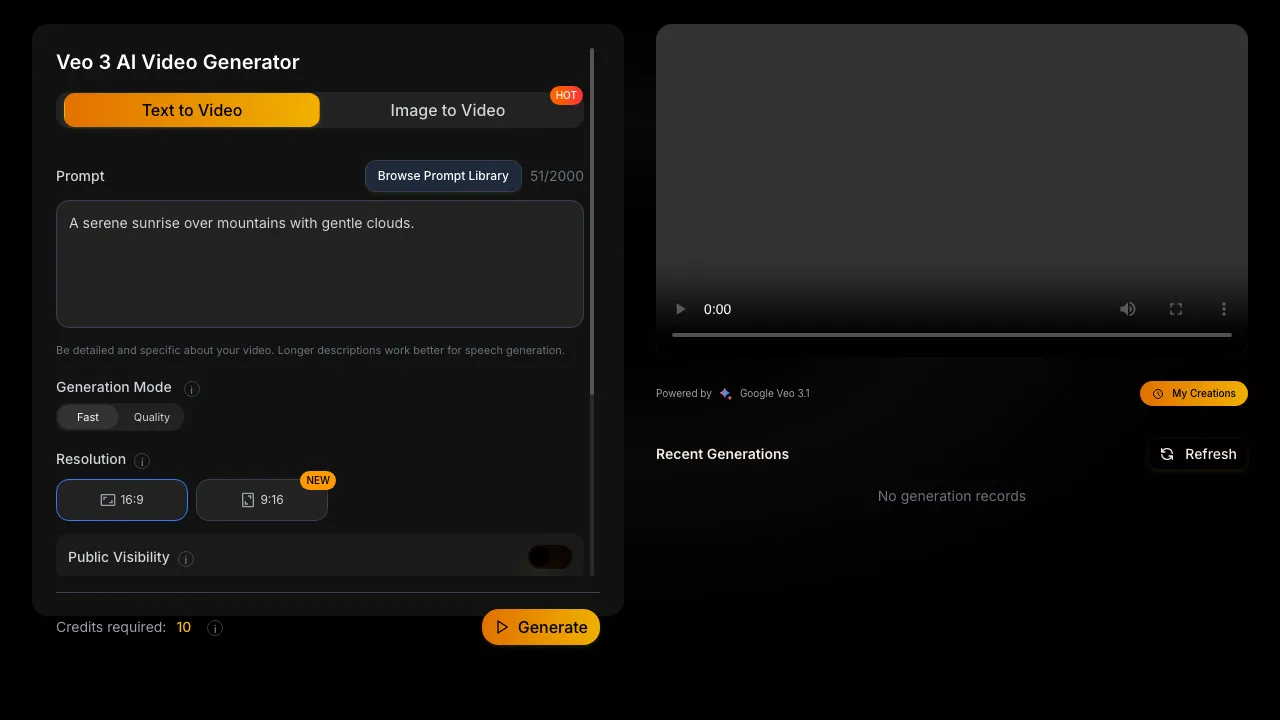Enter fullscreen on the video player
Image resolution: width=1280 pixels, height=720 pixels.
pyautogui.click(x=1176, y=309)
